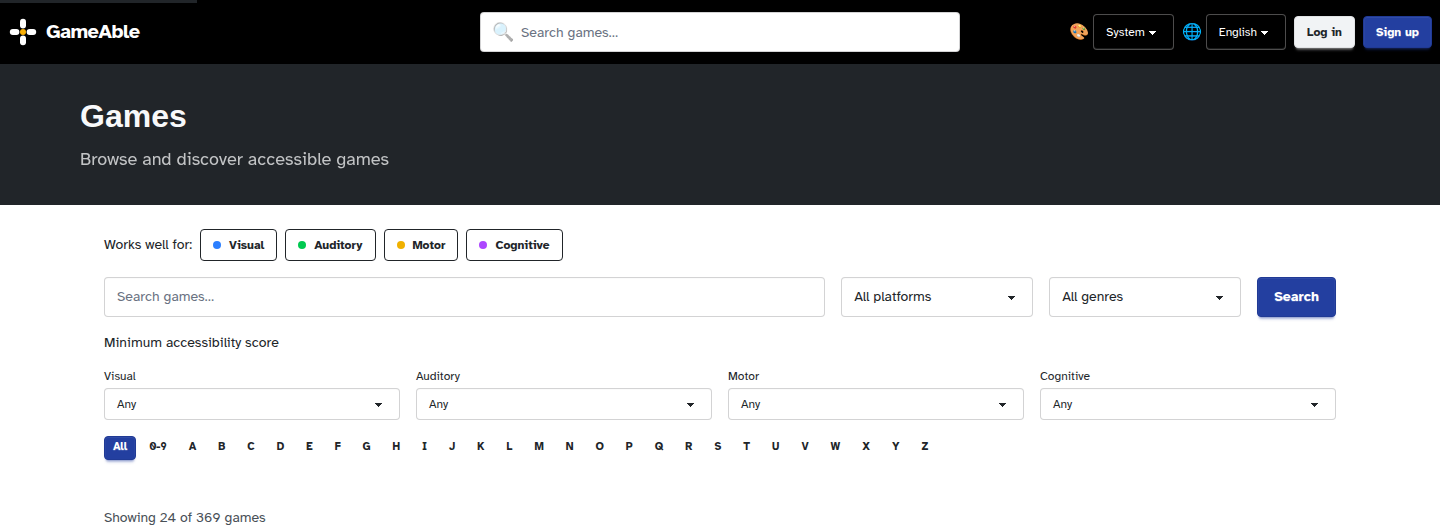Filter games starting with F

tap(338, 447)
